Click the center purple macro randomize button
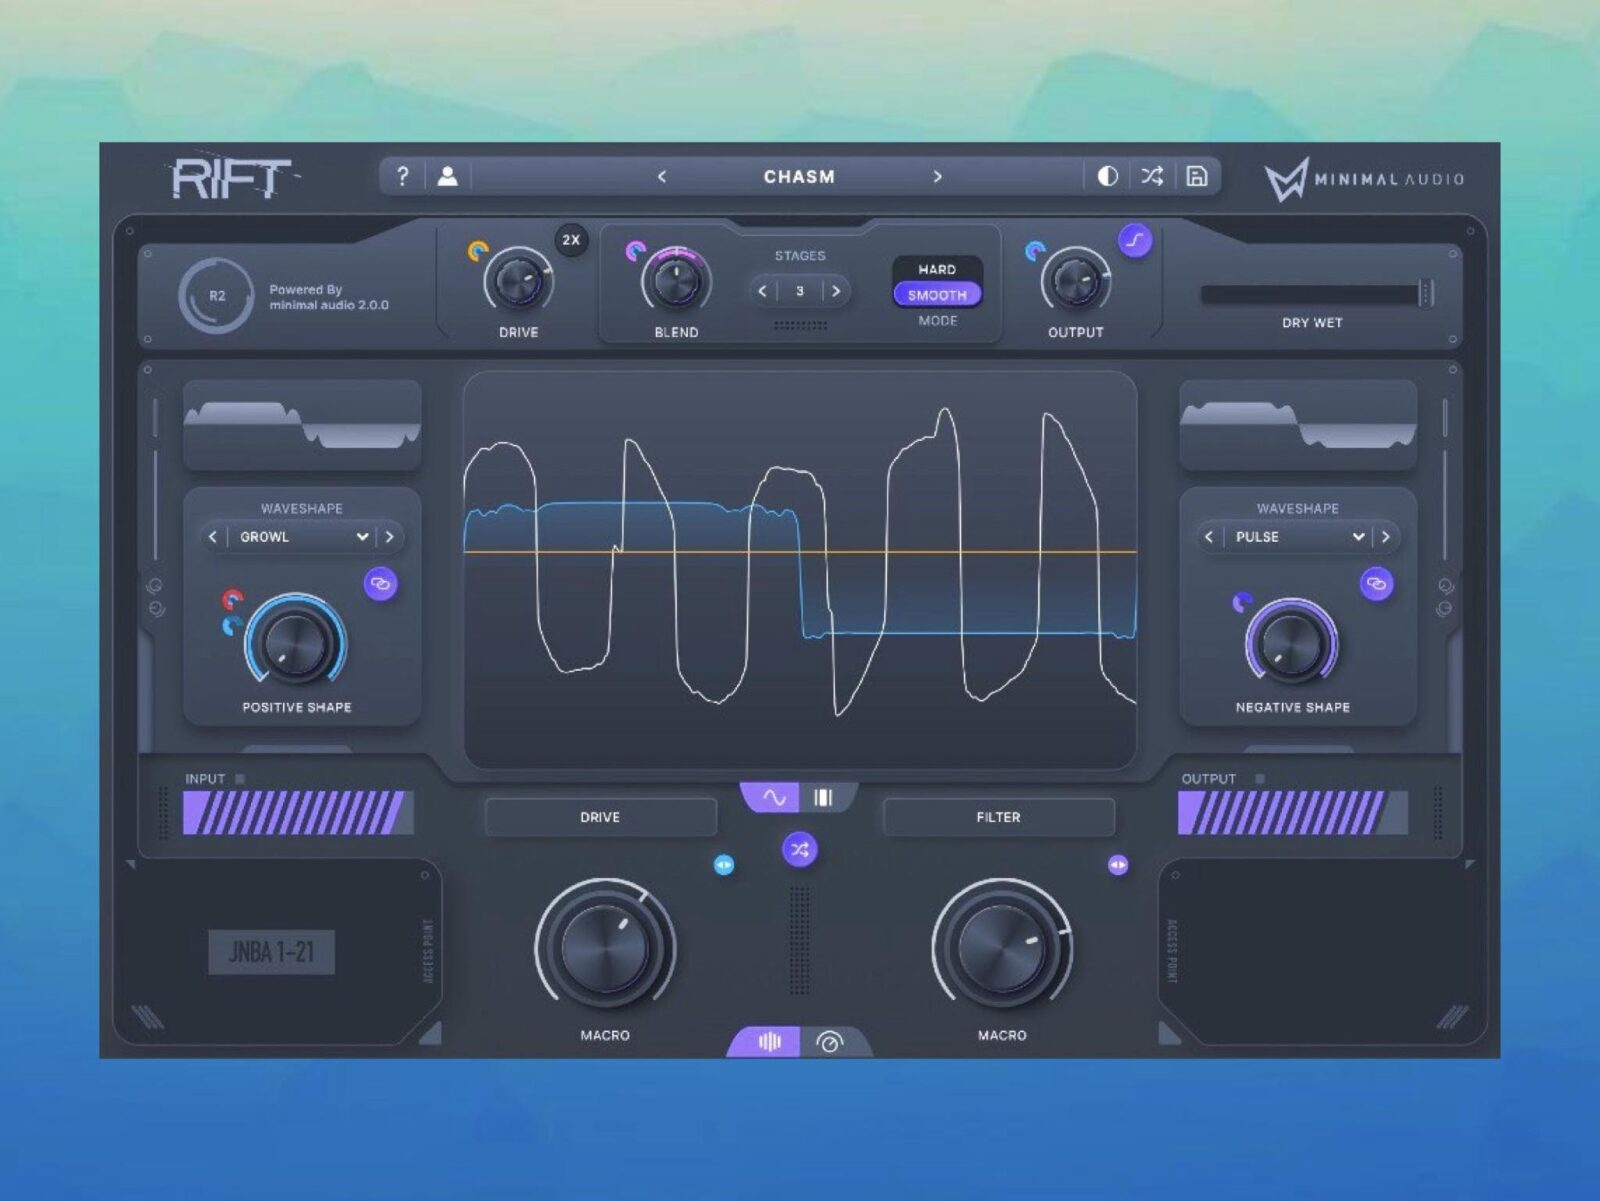The width and height of the screenshot is (1600, 1201). click(x=799, y=850)
